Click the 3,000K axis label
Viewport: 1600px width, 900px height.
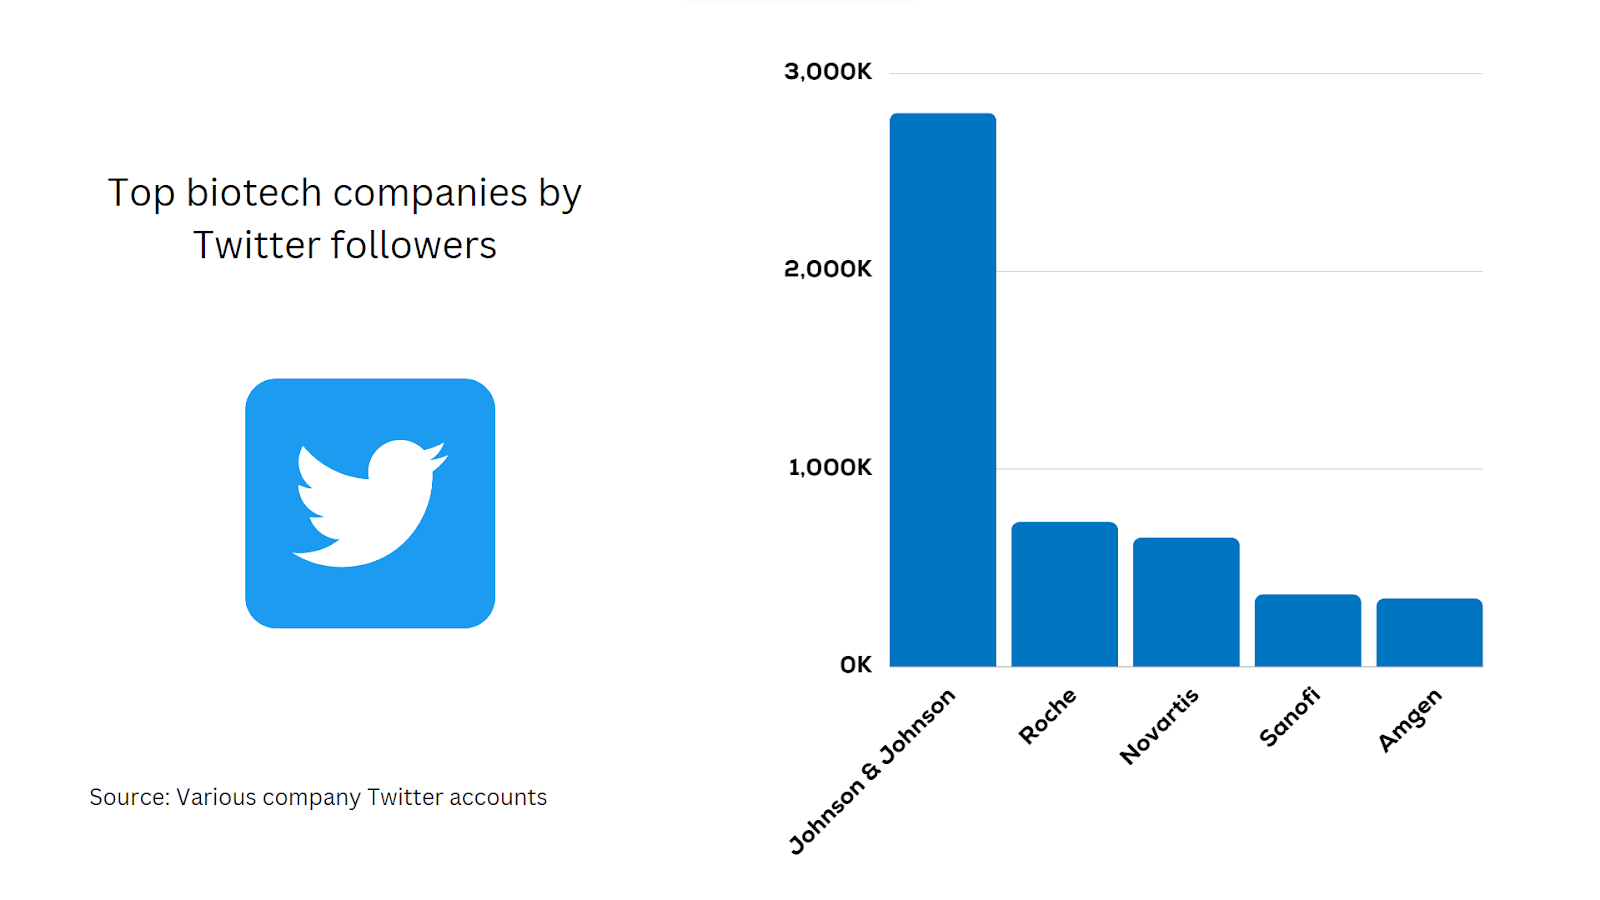(x=828, y=72)
